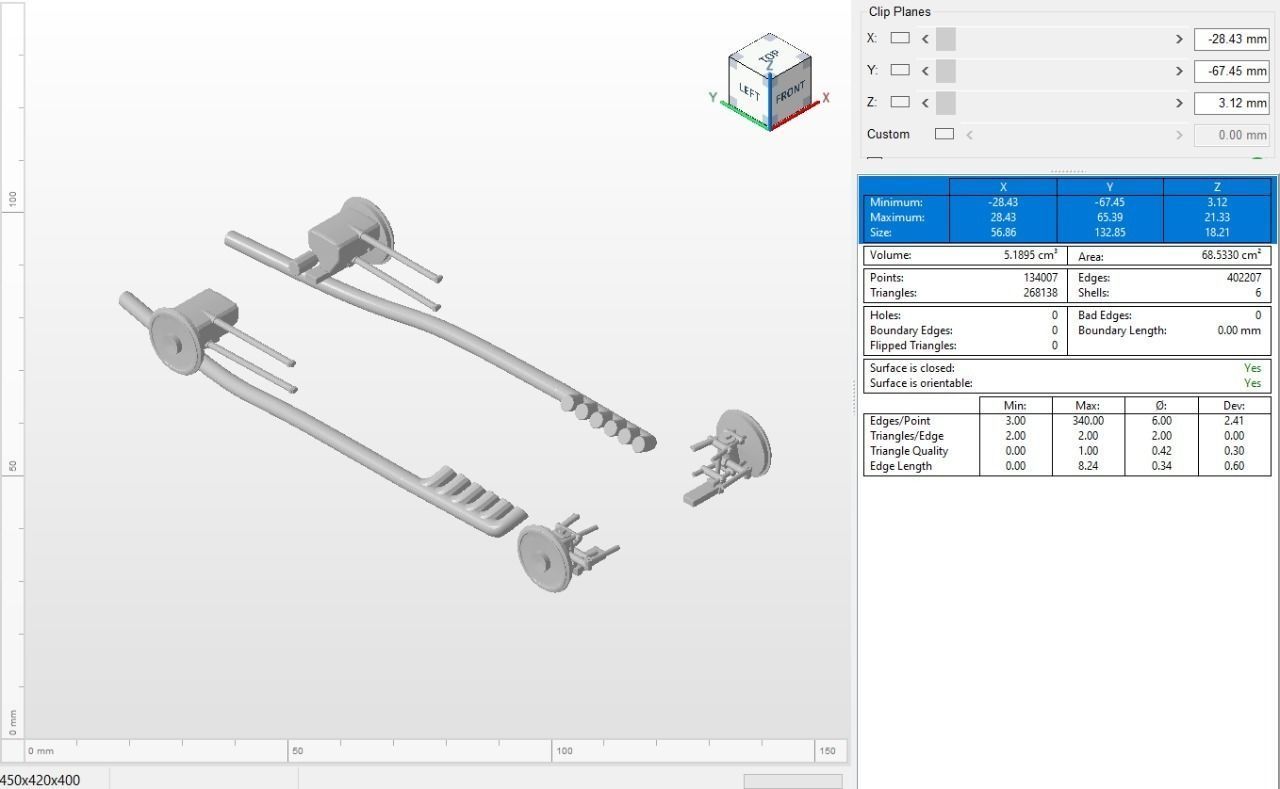Click the Boundary Length value 0.00 mm
The height and width of the screenshot is (789, 1280).
1239,330
